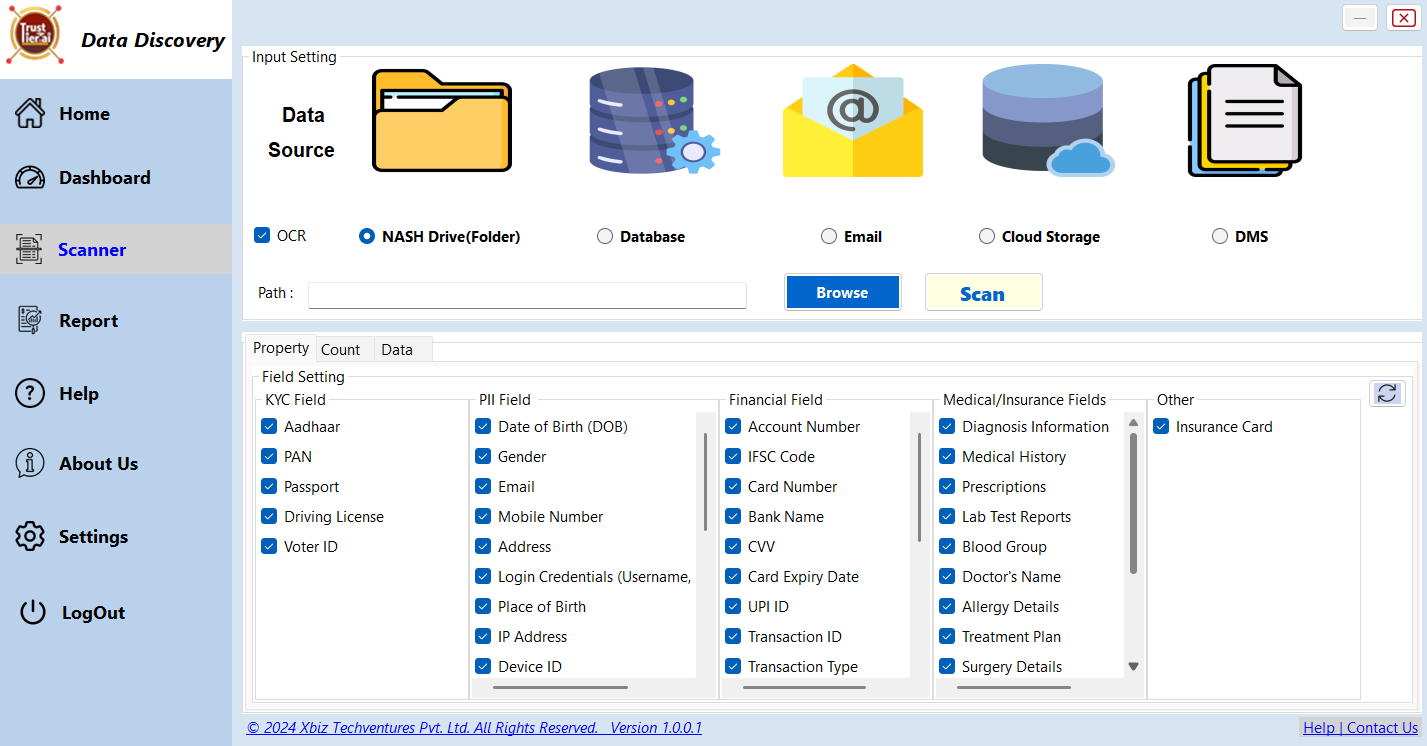Open Dashboard from the sidebar
The height and width of the screenshot is (746, 1427).
point(104,178)
